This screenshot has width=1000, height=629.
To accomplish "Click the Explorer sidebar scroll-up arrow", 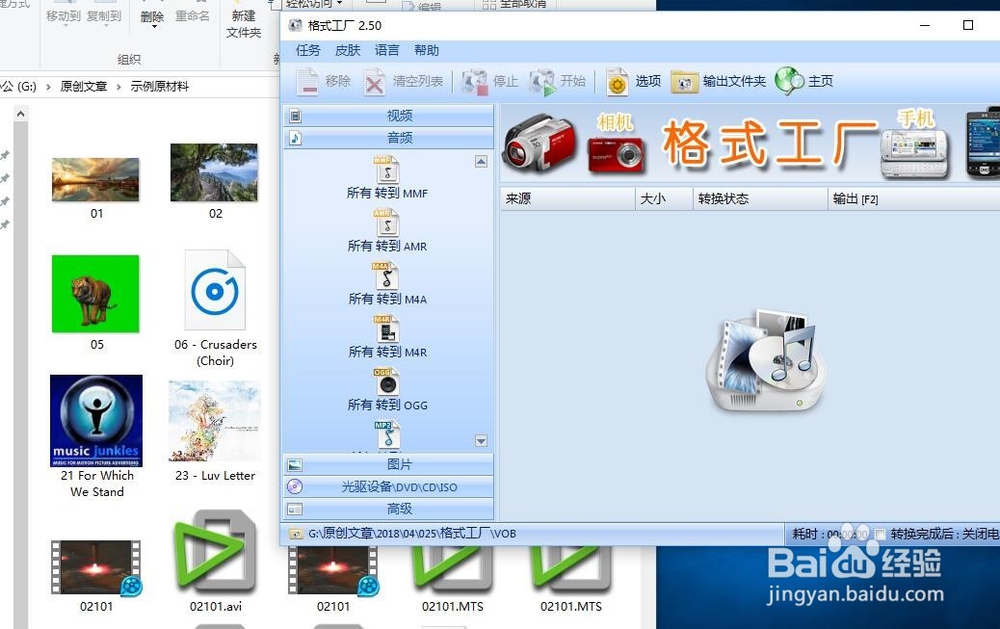I will [20, 114].
